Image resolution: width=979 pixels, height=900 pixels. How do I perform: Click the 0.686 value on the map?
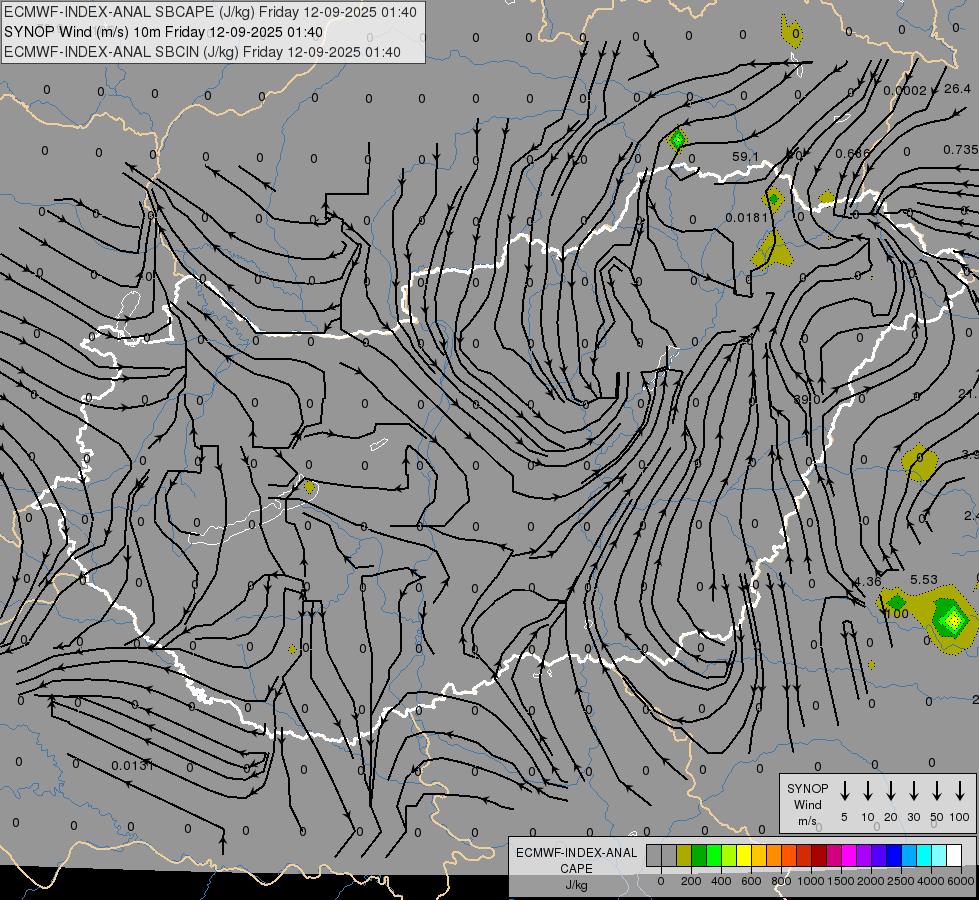[x=852, y=154]
